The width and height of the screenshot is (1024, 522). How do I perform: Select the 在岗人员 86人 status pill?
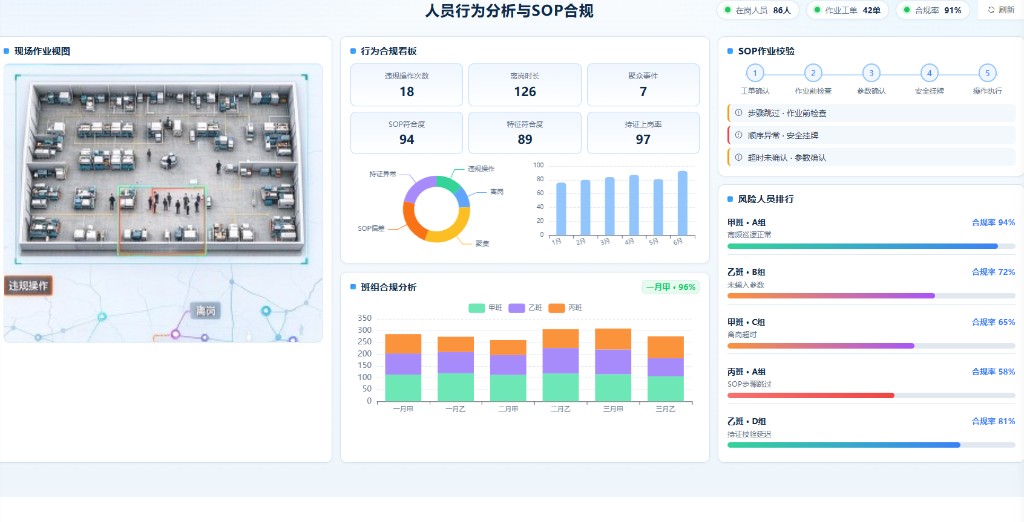pyautogui.click(x=758, y=10)
